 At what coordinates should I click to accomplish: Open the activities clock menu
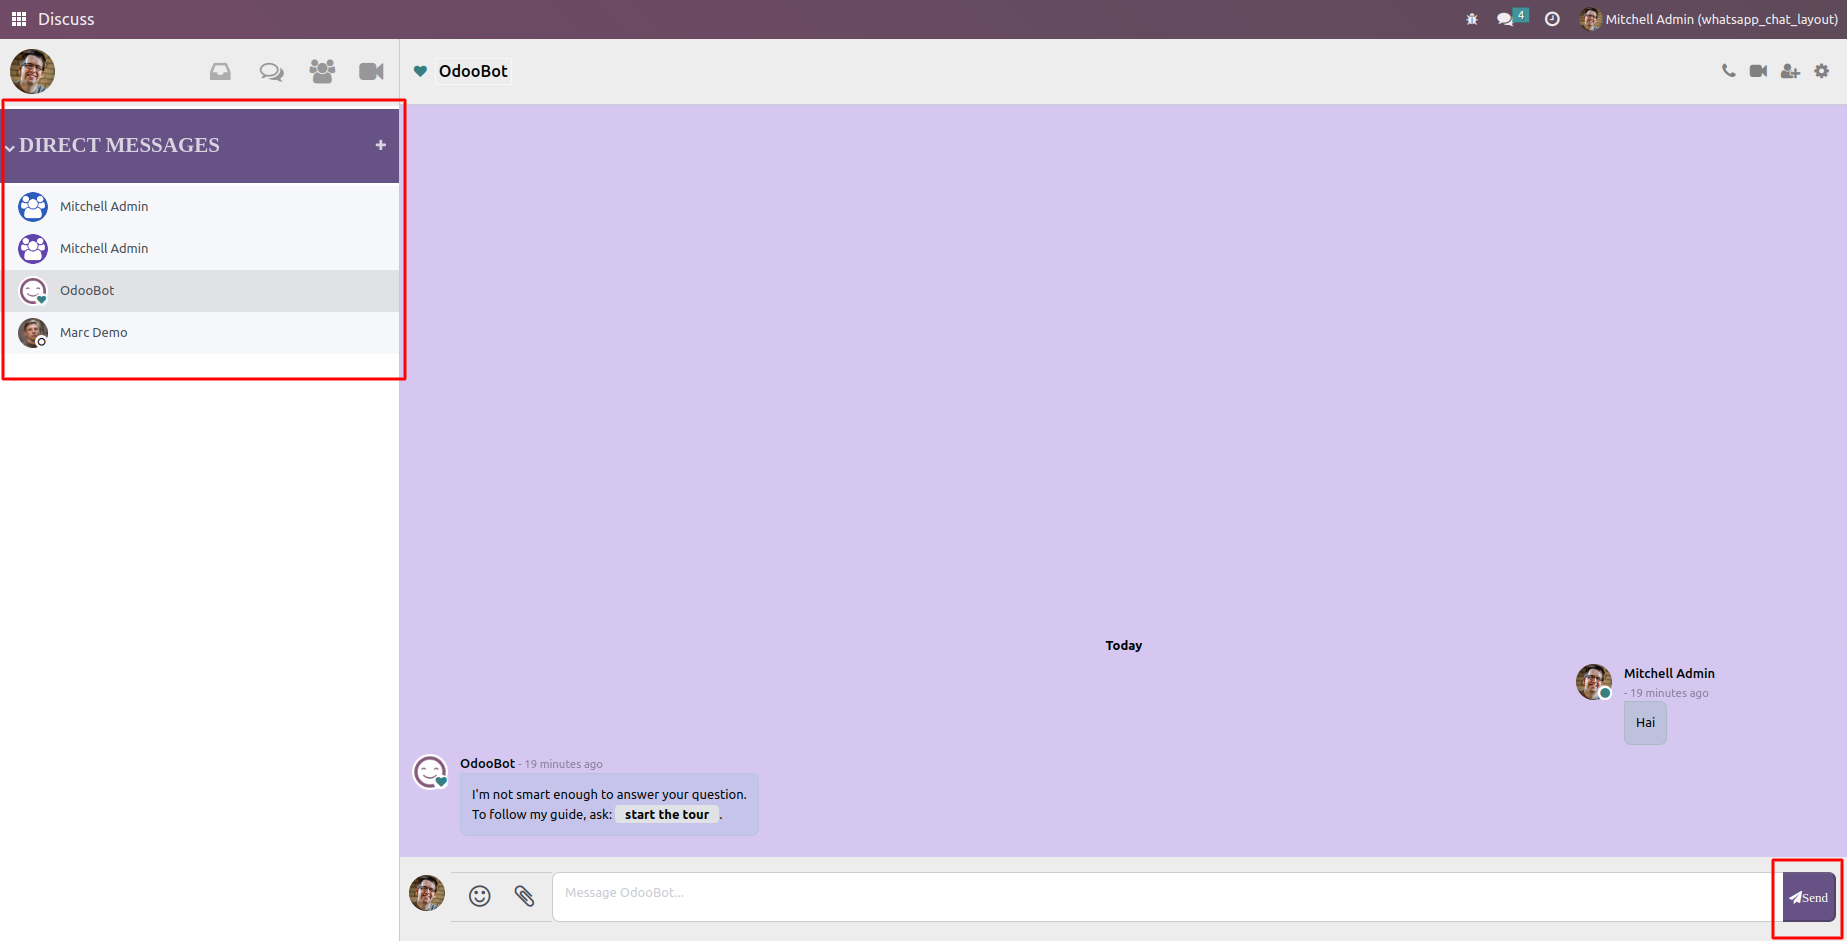click(1552, 19)
